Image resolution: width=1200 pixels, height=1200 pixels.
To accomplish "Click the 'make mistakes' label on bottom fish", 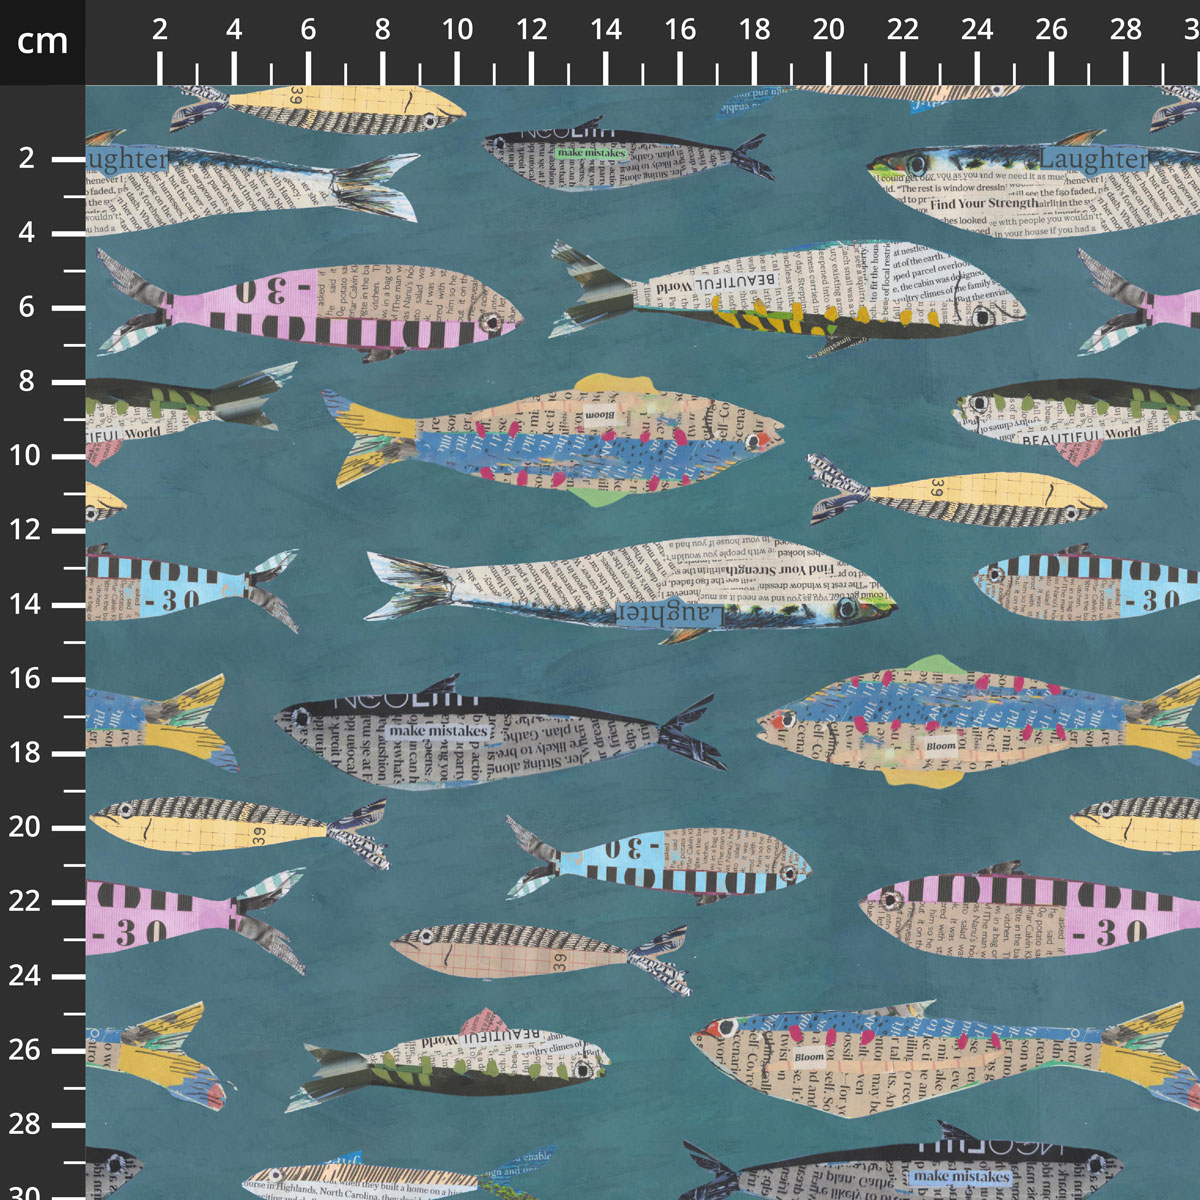I will coord(961,1176).
